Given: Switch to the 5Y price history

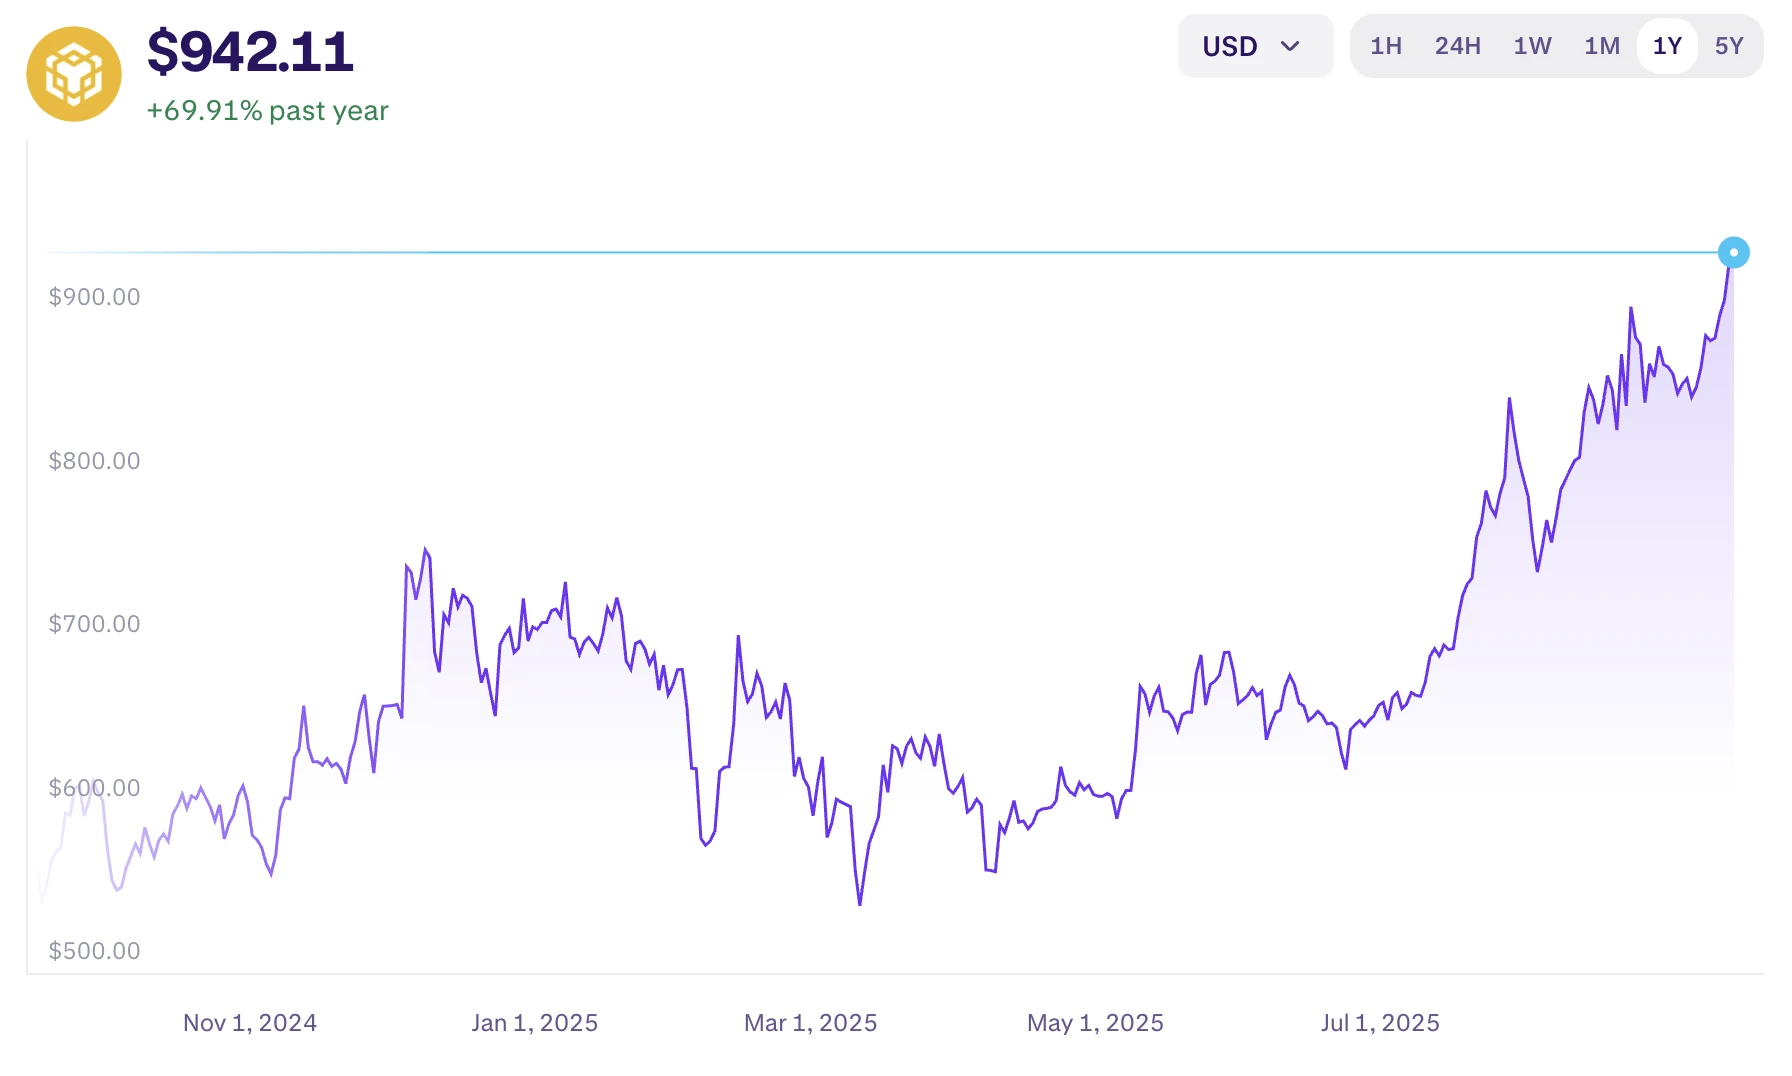Looking at the screenshot, I should (x=1728, y=47).
